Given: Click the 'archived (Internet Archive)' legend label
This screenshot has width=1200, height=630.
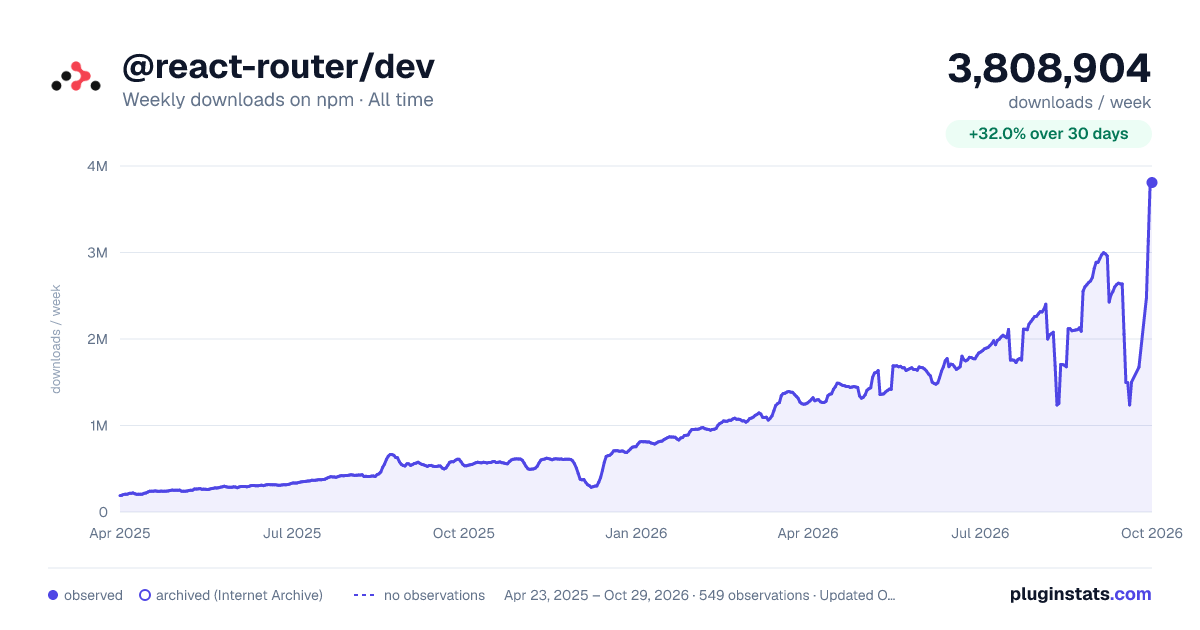Looking at the screenshot, I should tap(239, 595).
